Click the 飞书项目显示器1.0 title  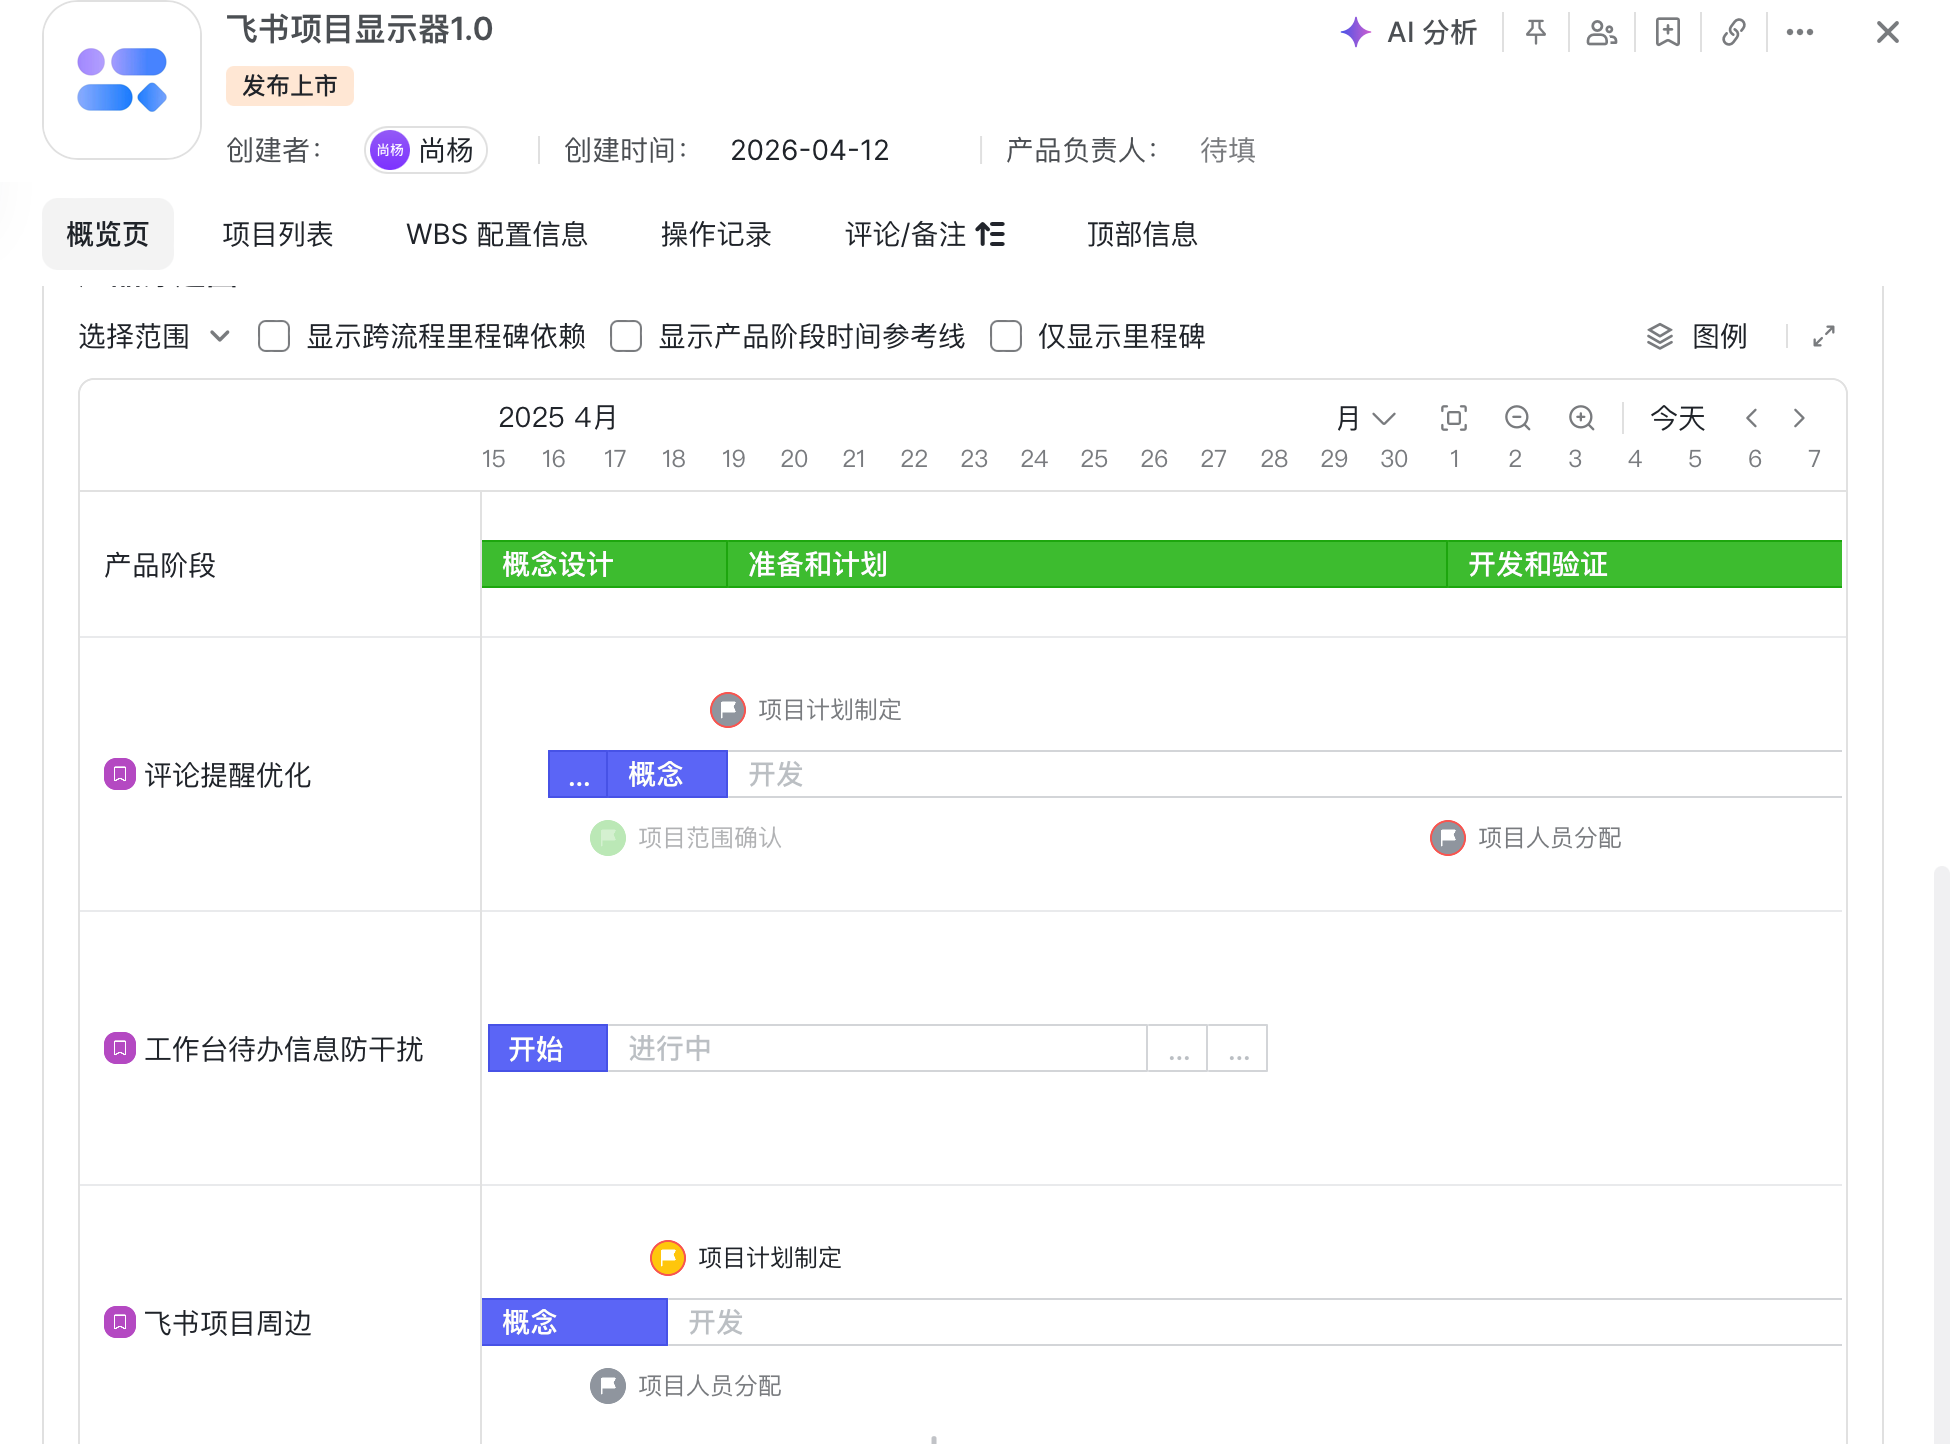pyautogui.click(x=360, y=29)
